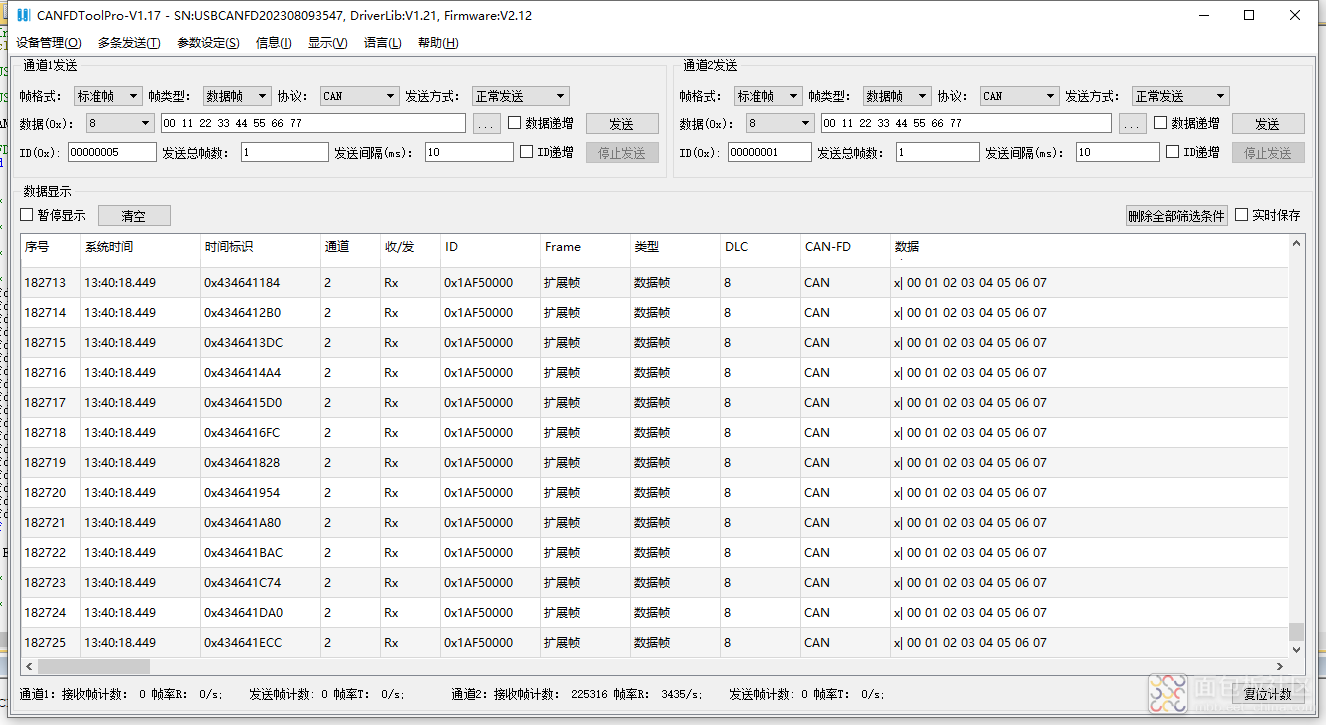Open the 语言(L) menu
Screen dimensions: 1326x725
coord(383,43)
